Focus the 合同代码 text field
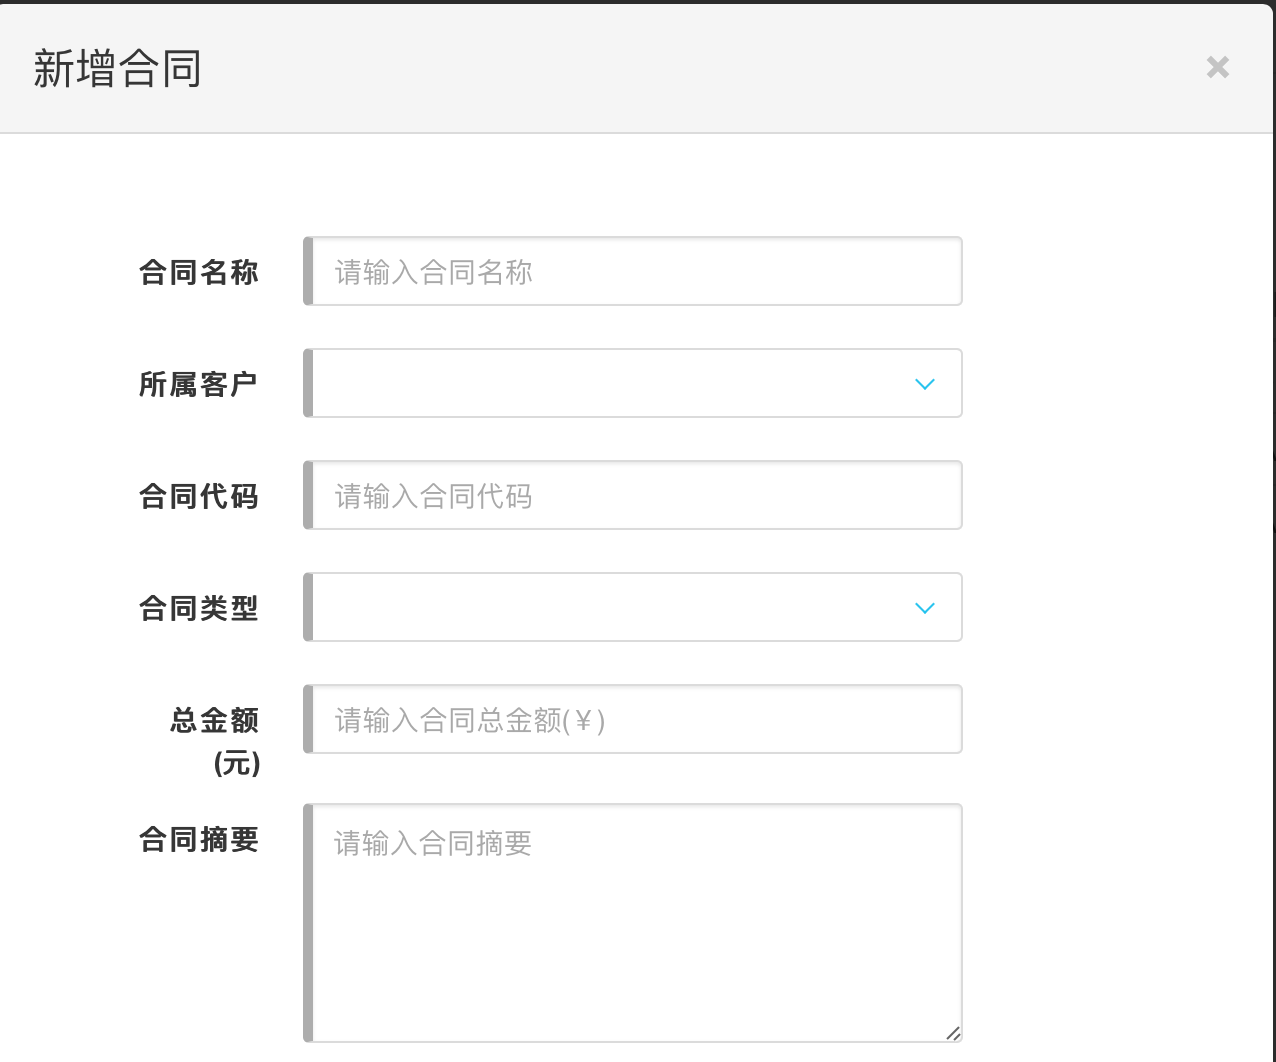 pos(636,495)
